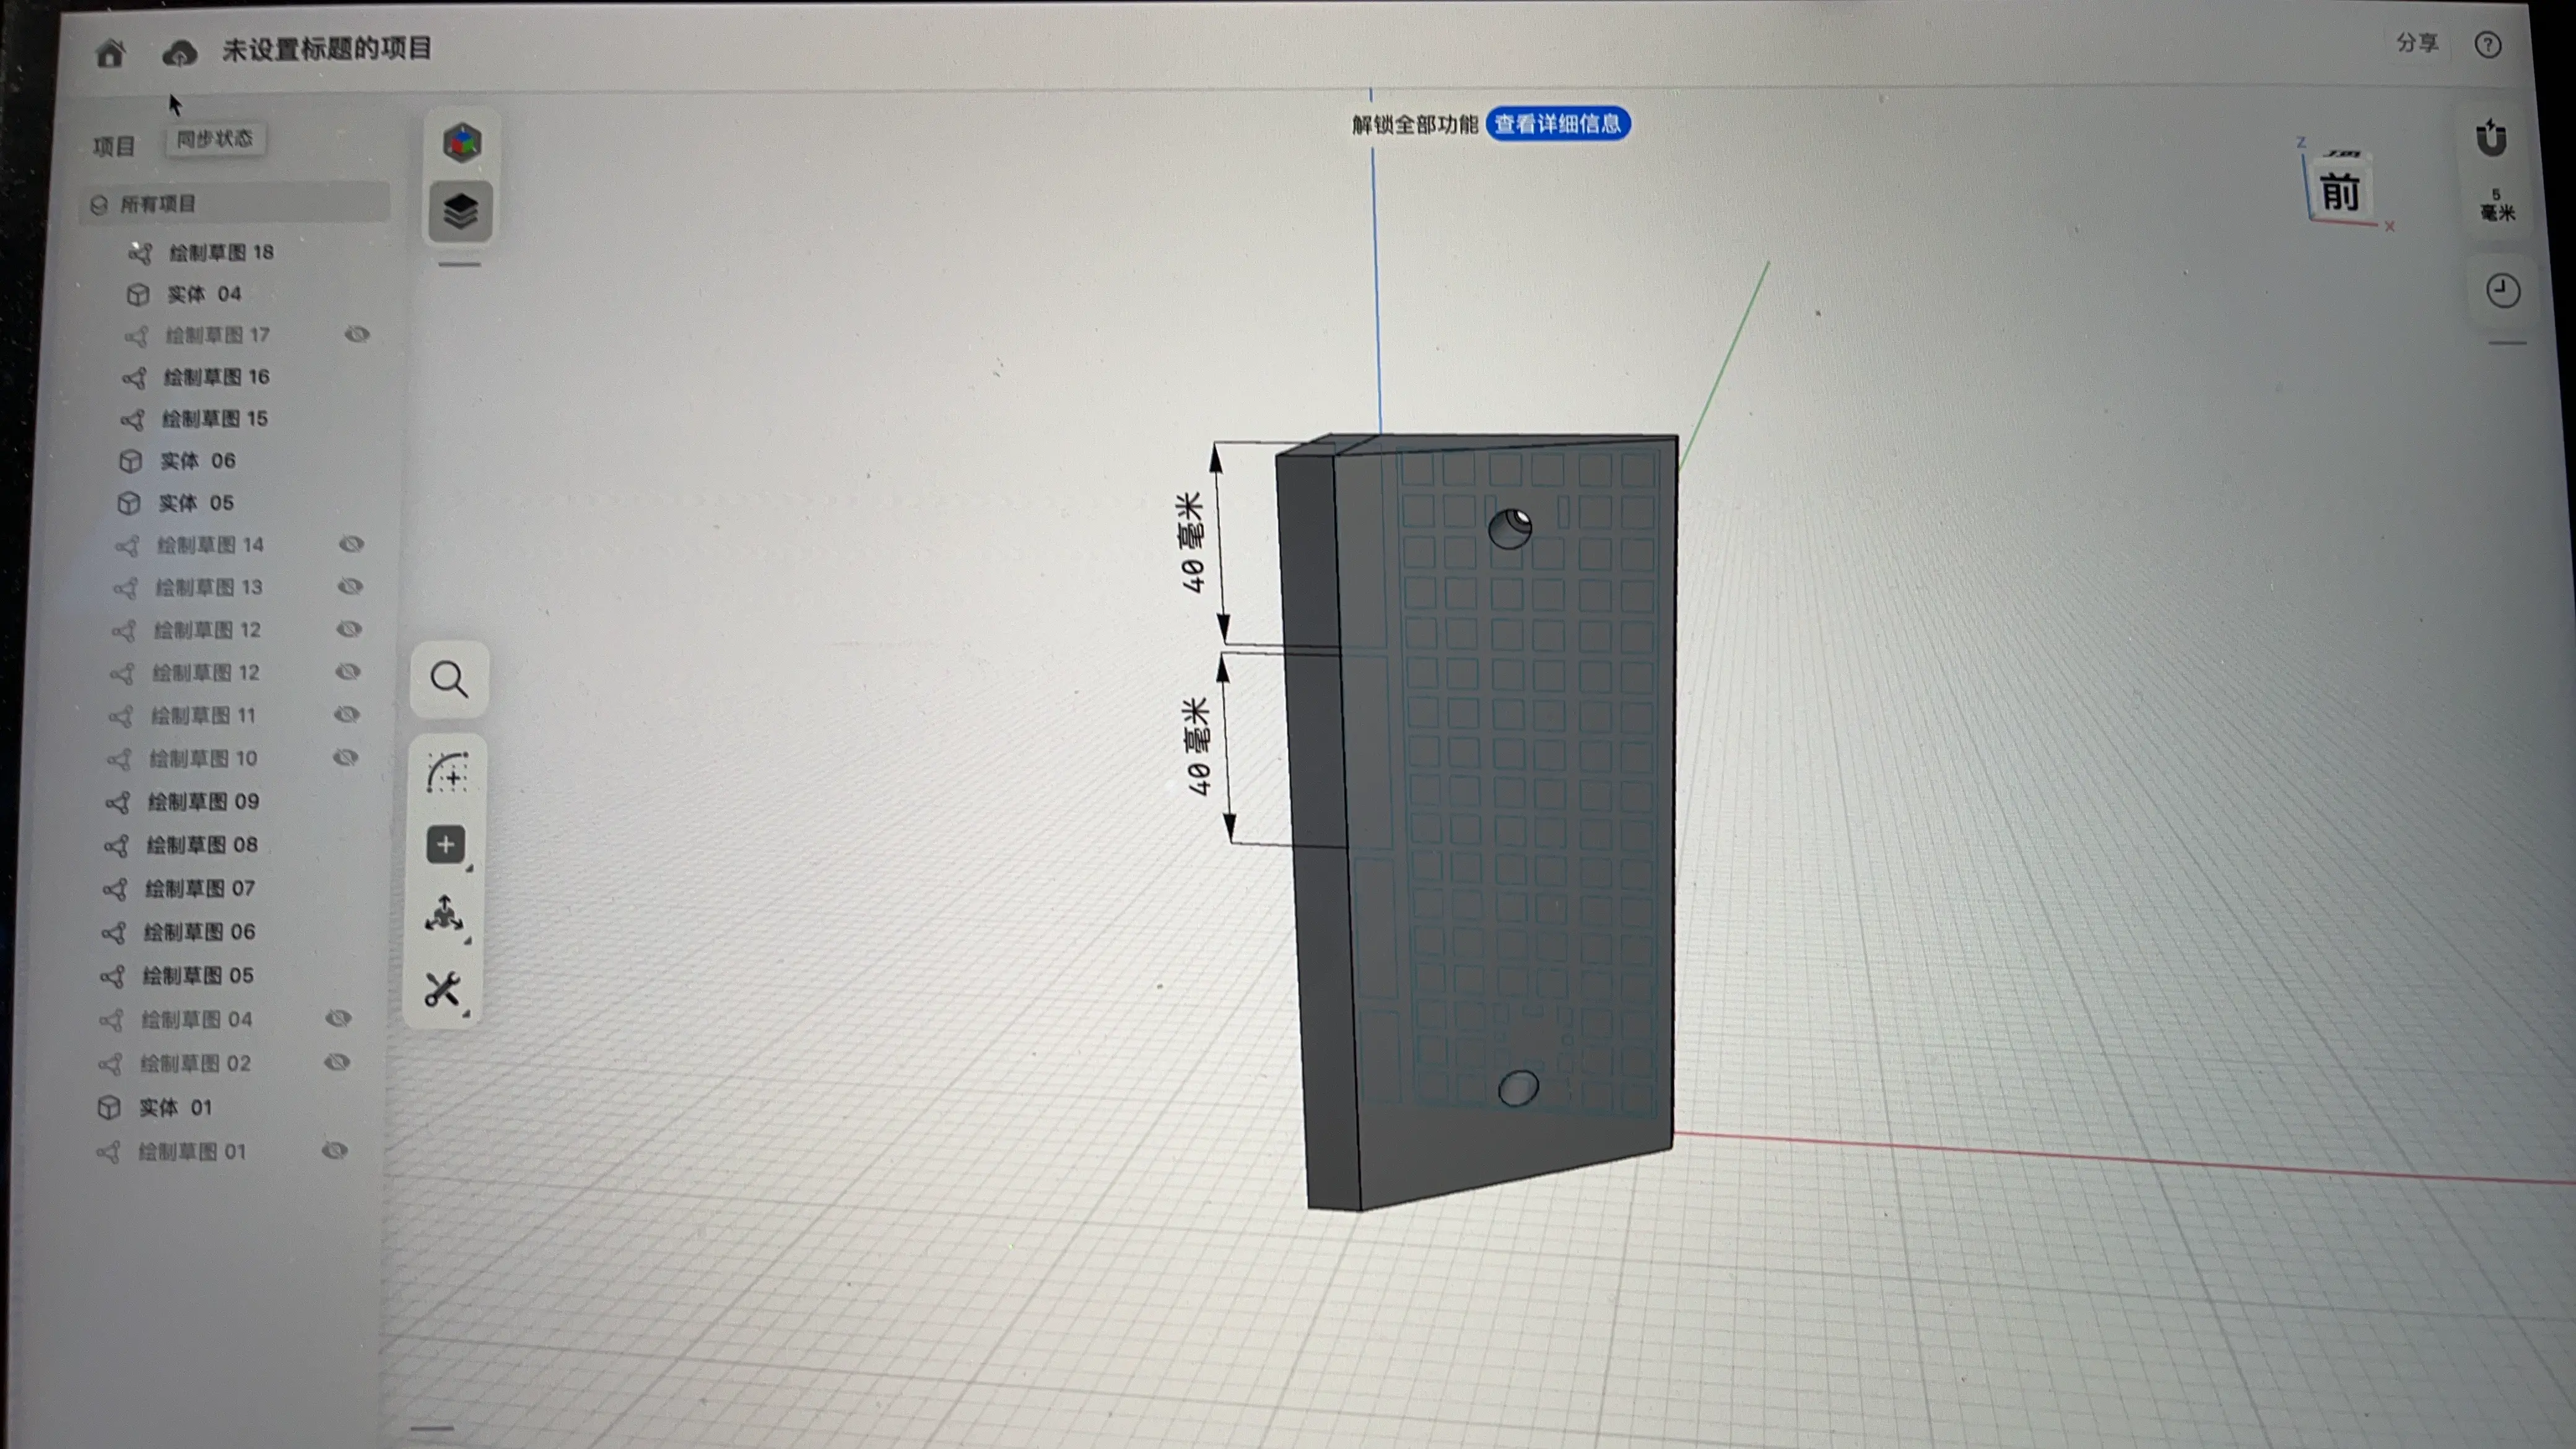Click the icon beside 所有项目

[x=98, y=205]
